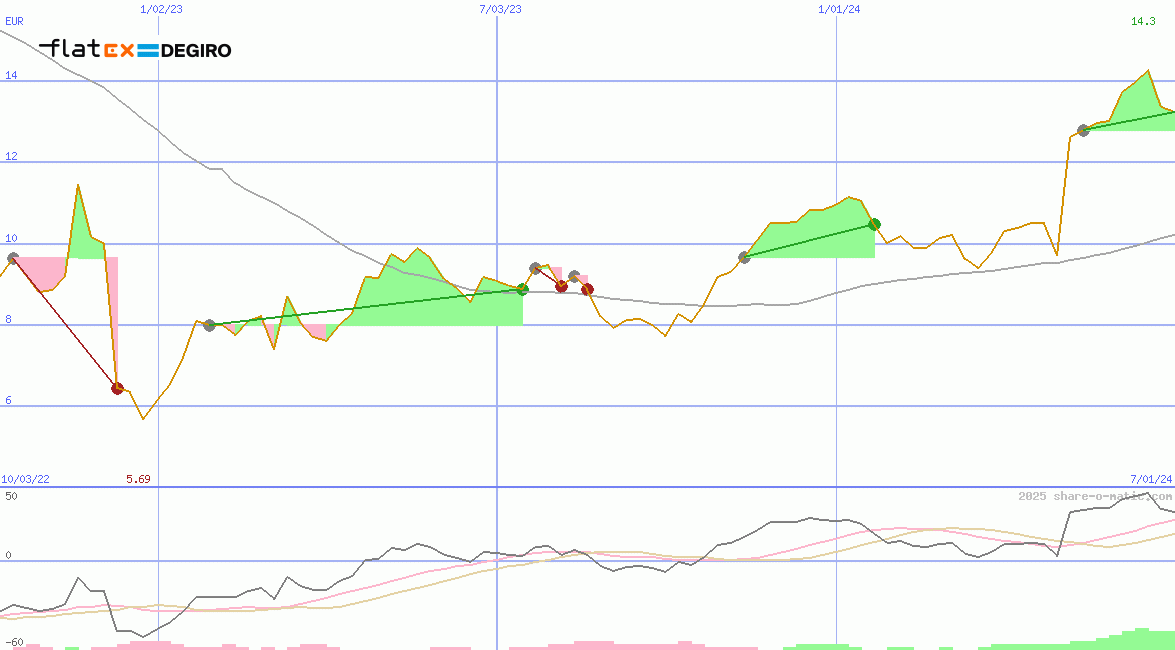Select the red marker ending the first downtrend line
Image resolution: width=1175 pixels, height=650 pixels.
pos(117,388)
